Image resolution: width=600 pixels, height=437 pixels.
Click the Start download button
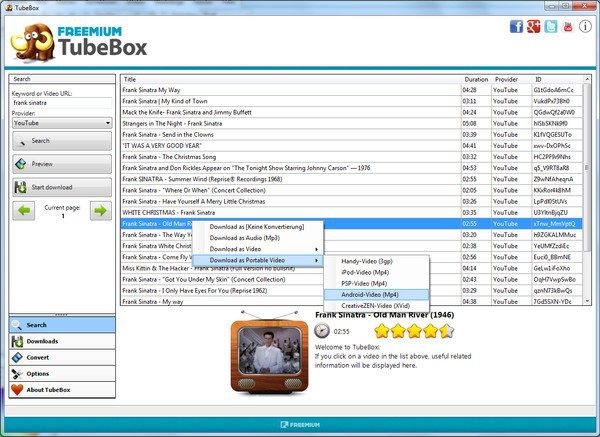61,186
